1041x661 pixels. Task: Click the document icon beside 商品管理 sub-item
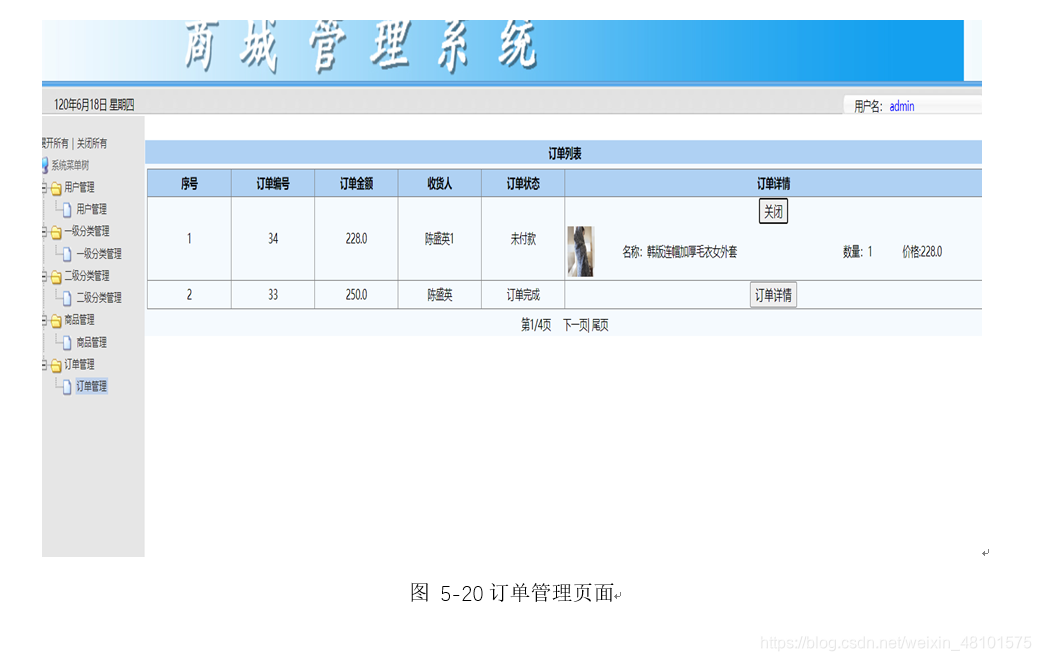click(68, 341)
